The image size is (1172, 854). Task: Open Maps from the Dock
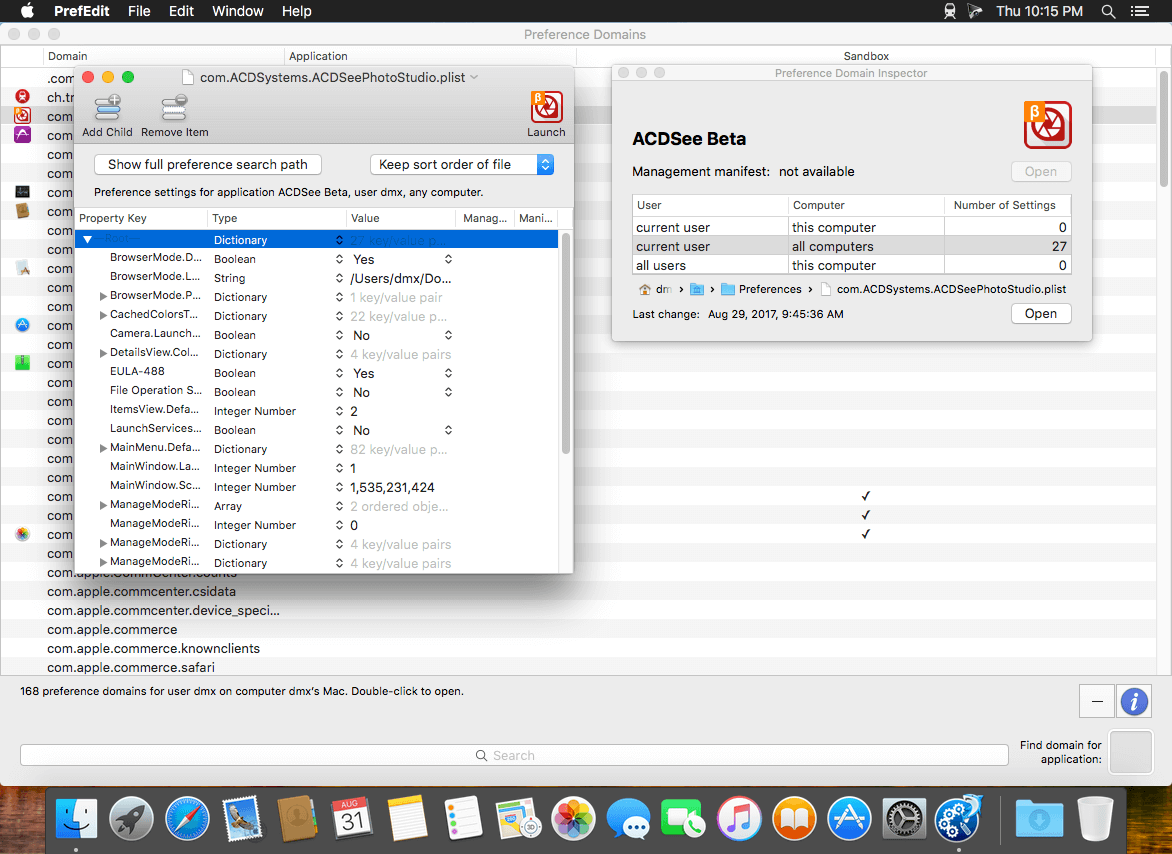coord(518,819)
